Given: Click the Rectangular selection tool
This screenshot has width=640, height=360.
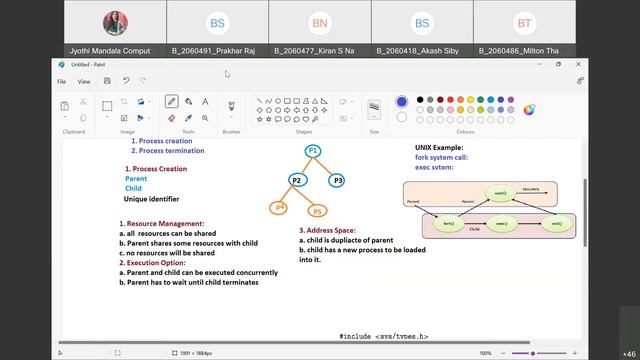Looking at the screenshot, I should pyautogui.click(x=107, y=106).
